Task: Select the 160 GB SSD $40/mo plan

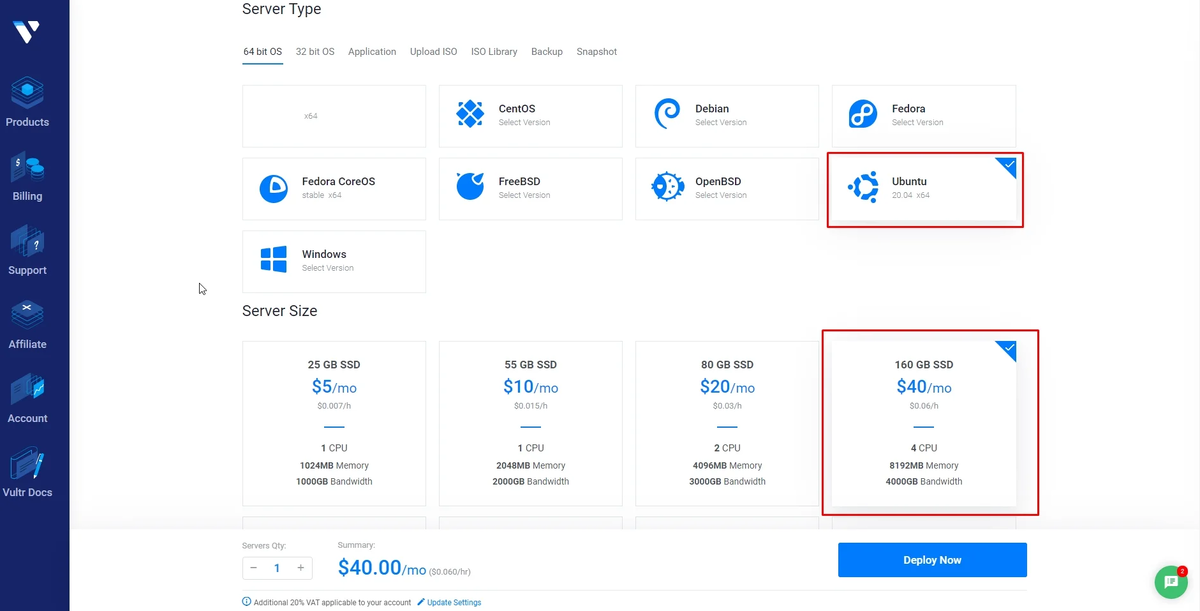Action: coord(924,423)
